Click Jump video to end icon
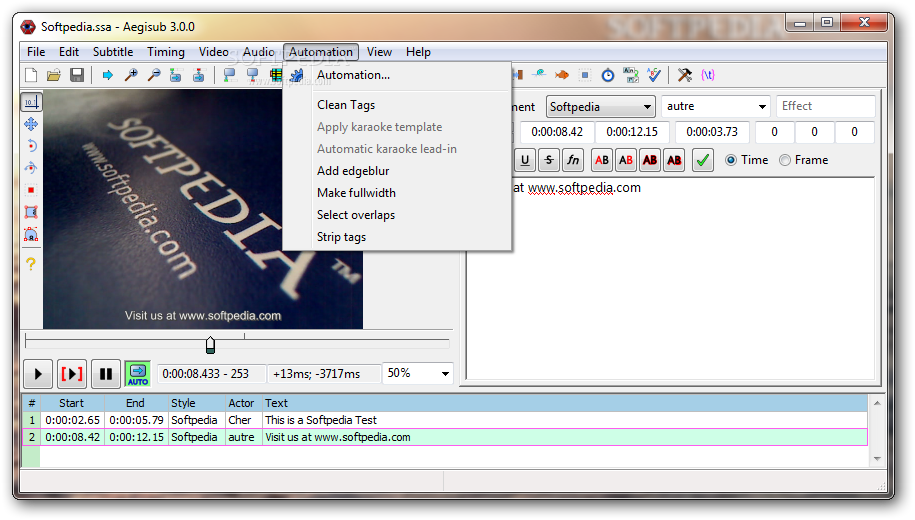The width and height of the screenshot is (915, 520). 198,75
